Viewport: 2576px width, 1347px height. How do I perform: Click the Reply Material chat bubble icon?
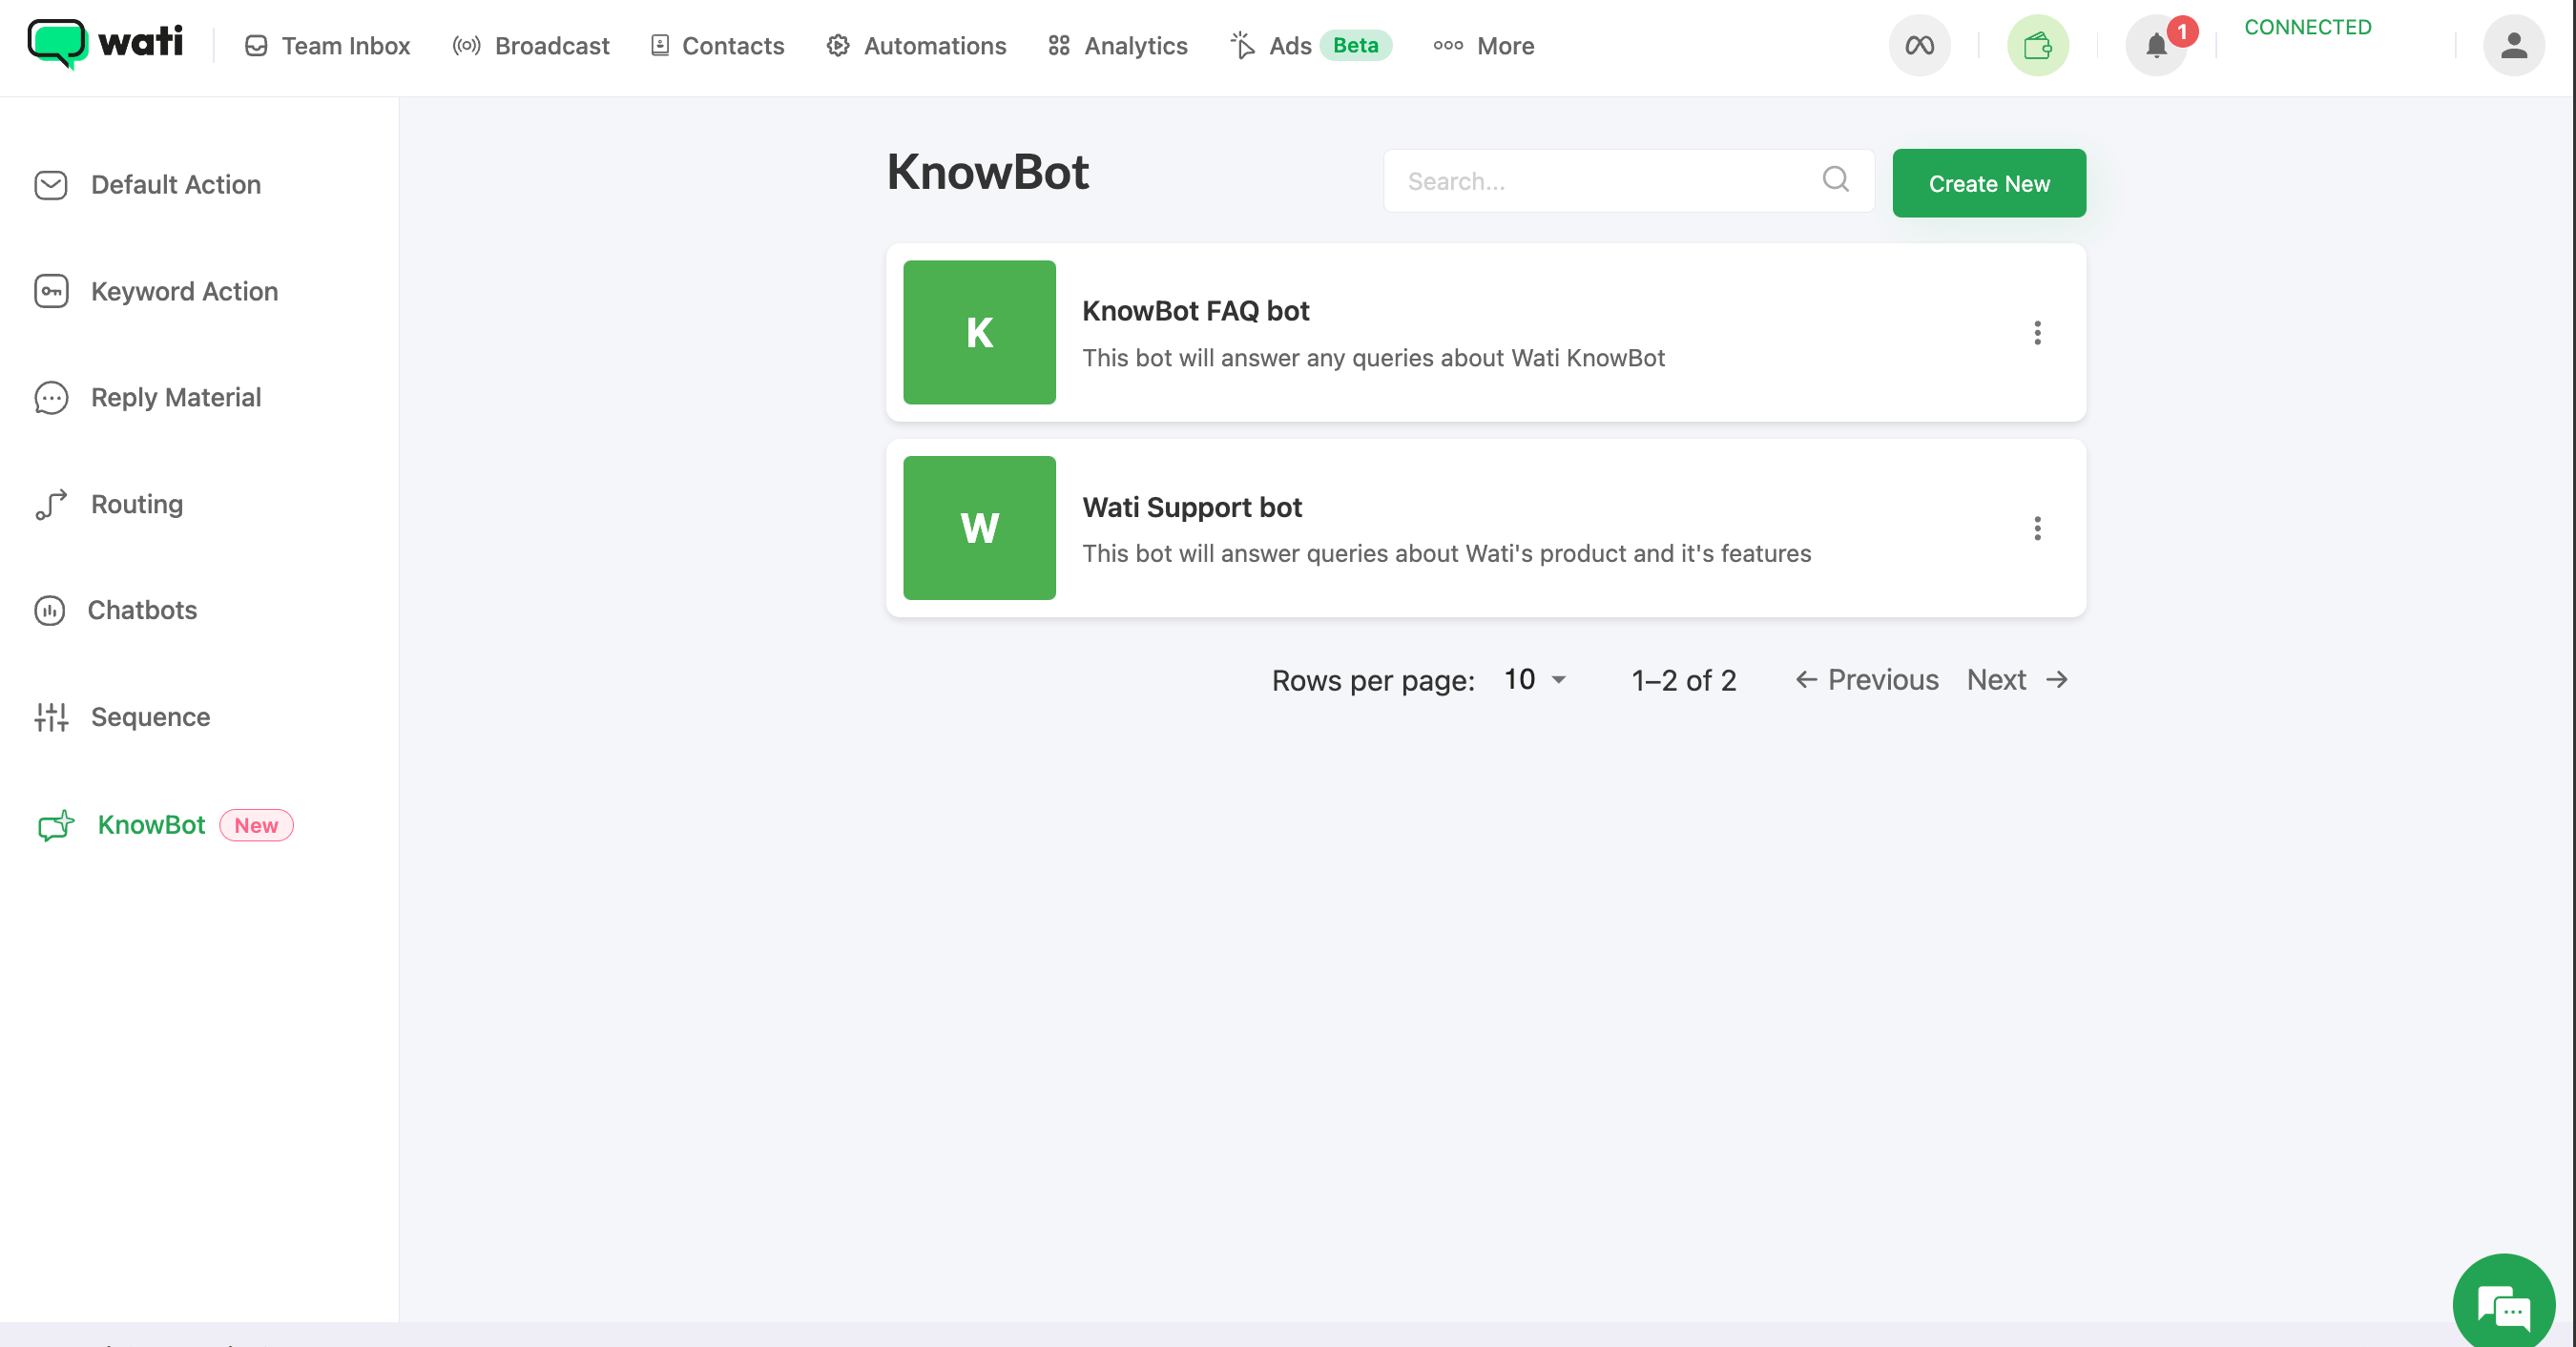(x=51, y=398)
